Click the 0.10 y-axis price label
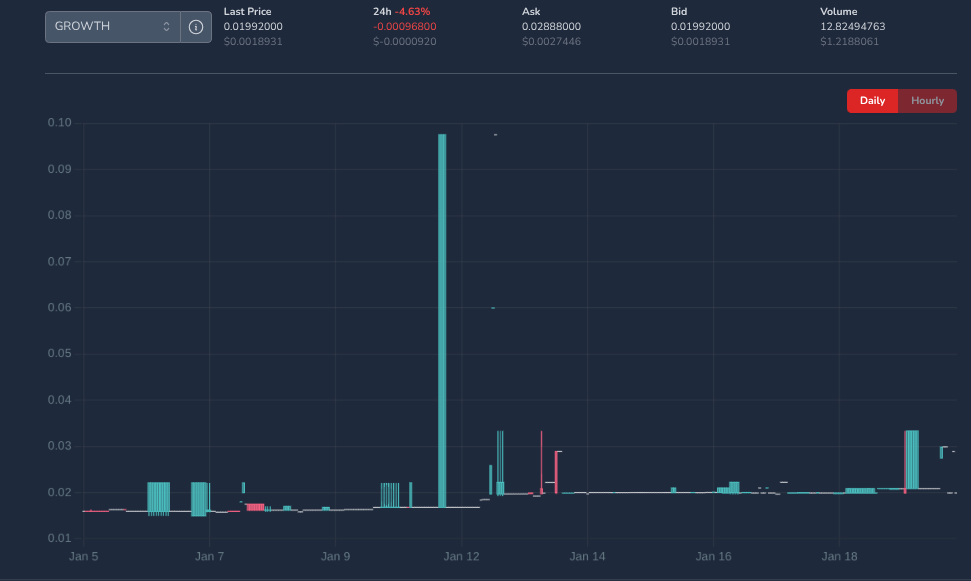The width and height of the screenshot is (971, 581). tap(60, 123)
